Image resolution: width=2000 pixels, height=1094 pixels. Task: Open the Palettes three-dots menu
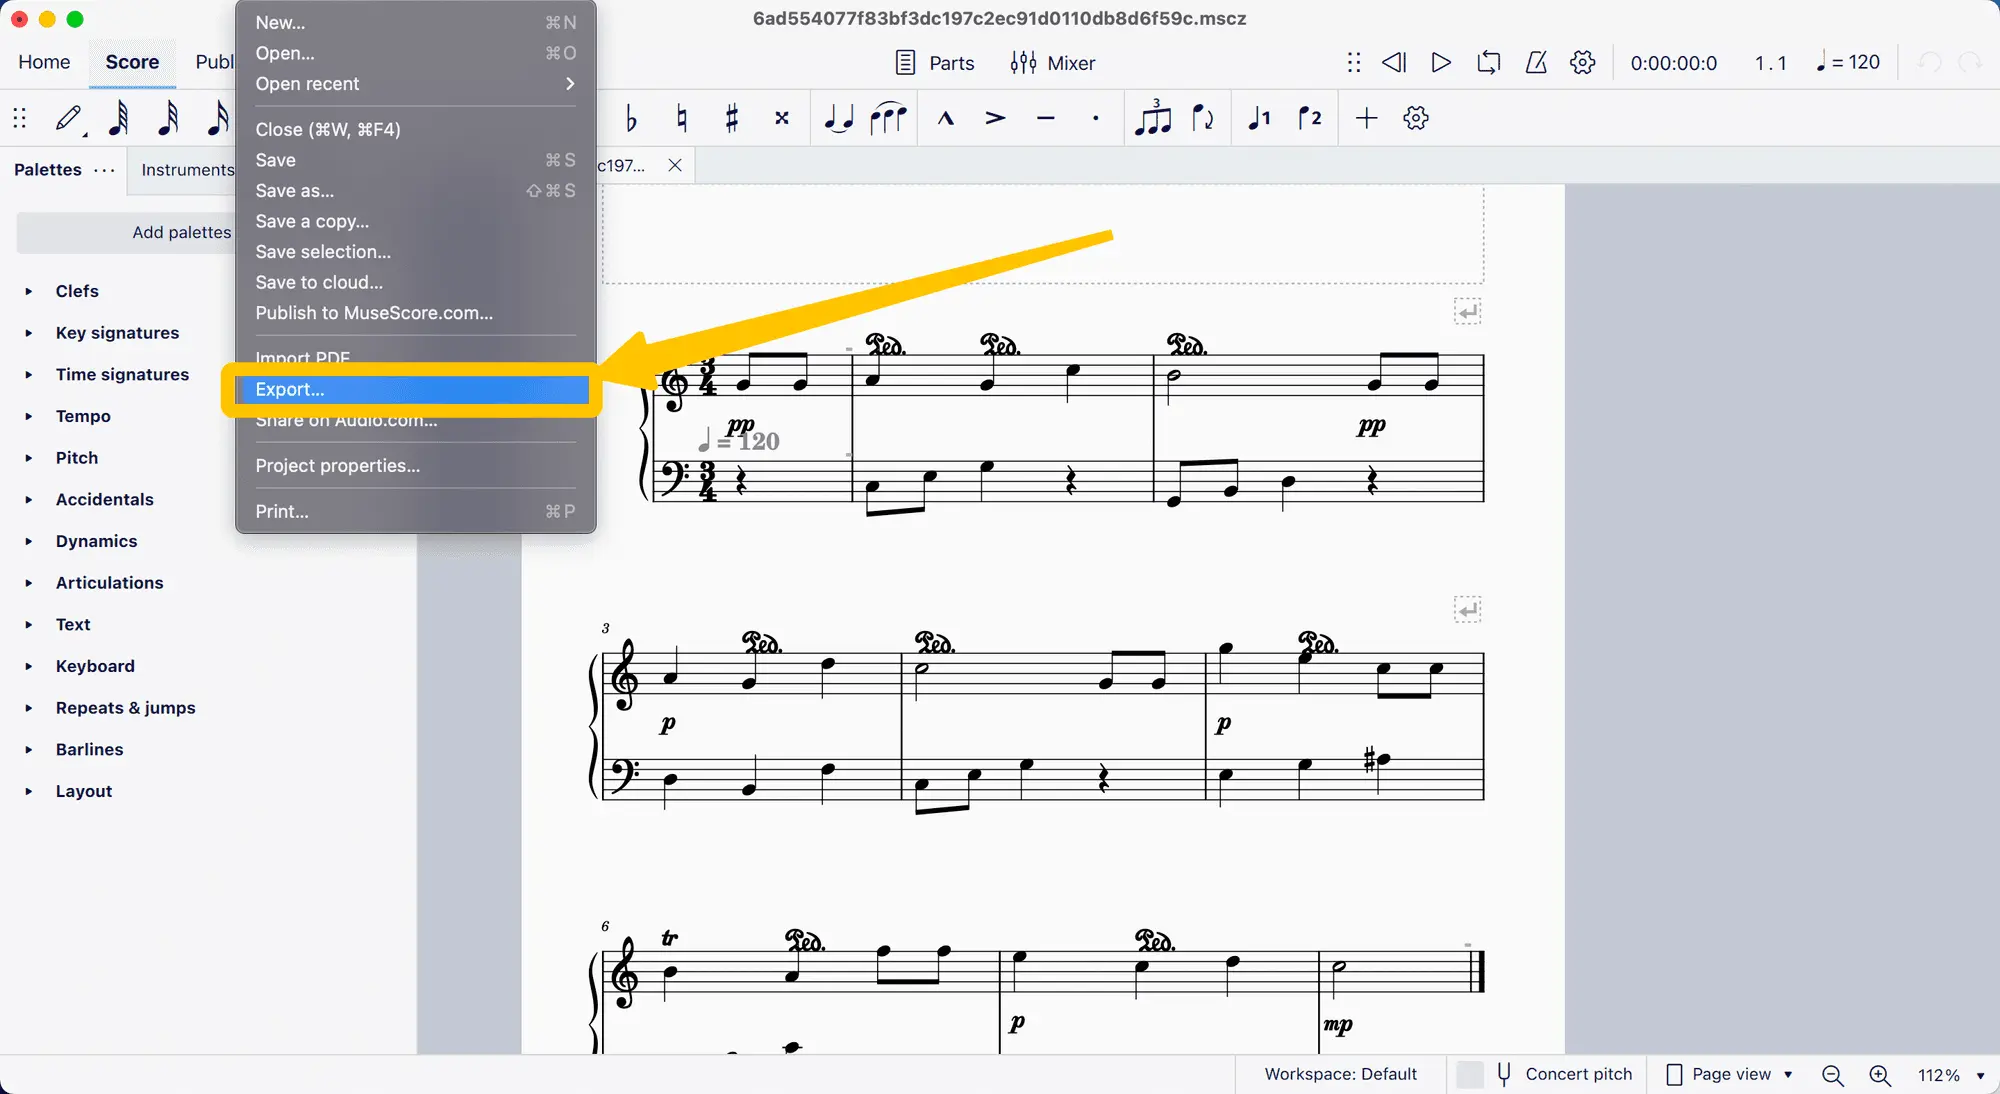click(x=104, y=170)
